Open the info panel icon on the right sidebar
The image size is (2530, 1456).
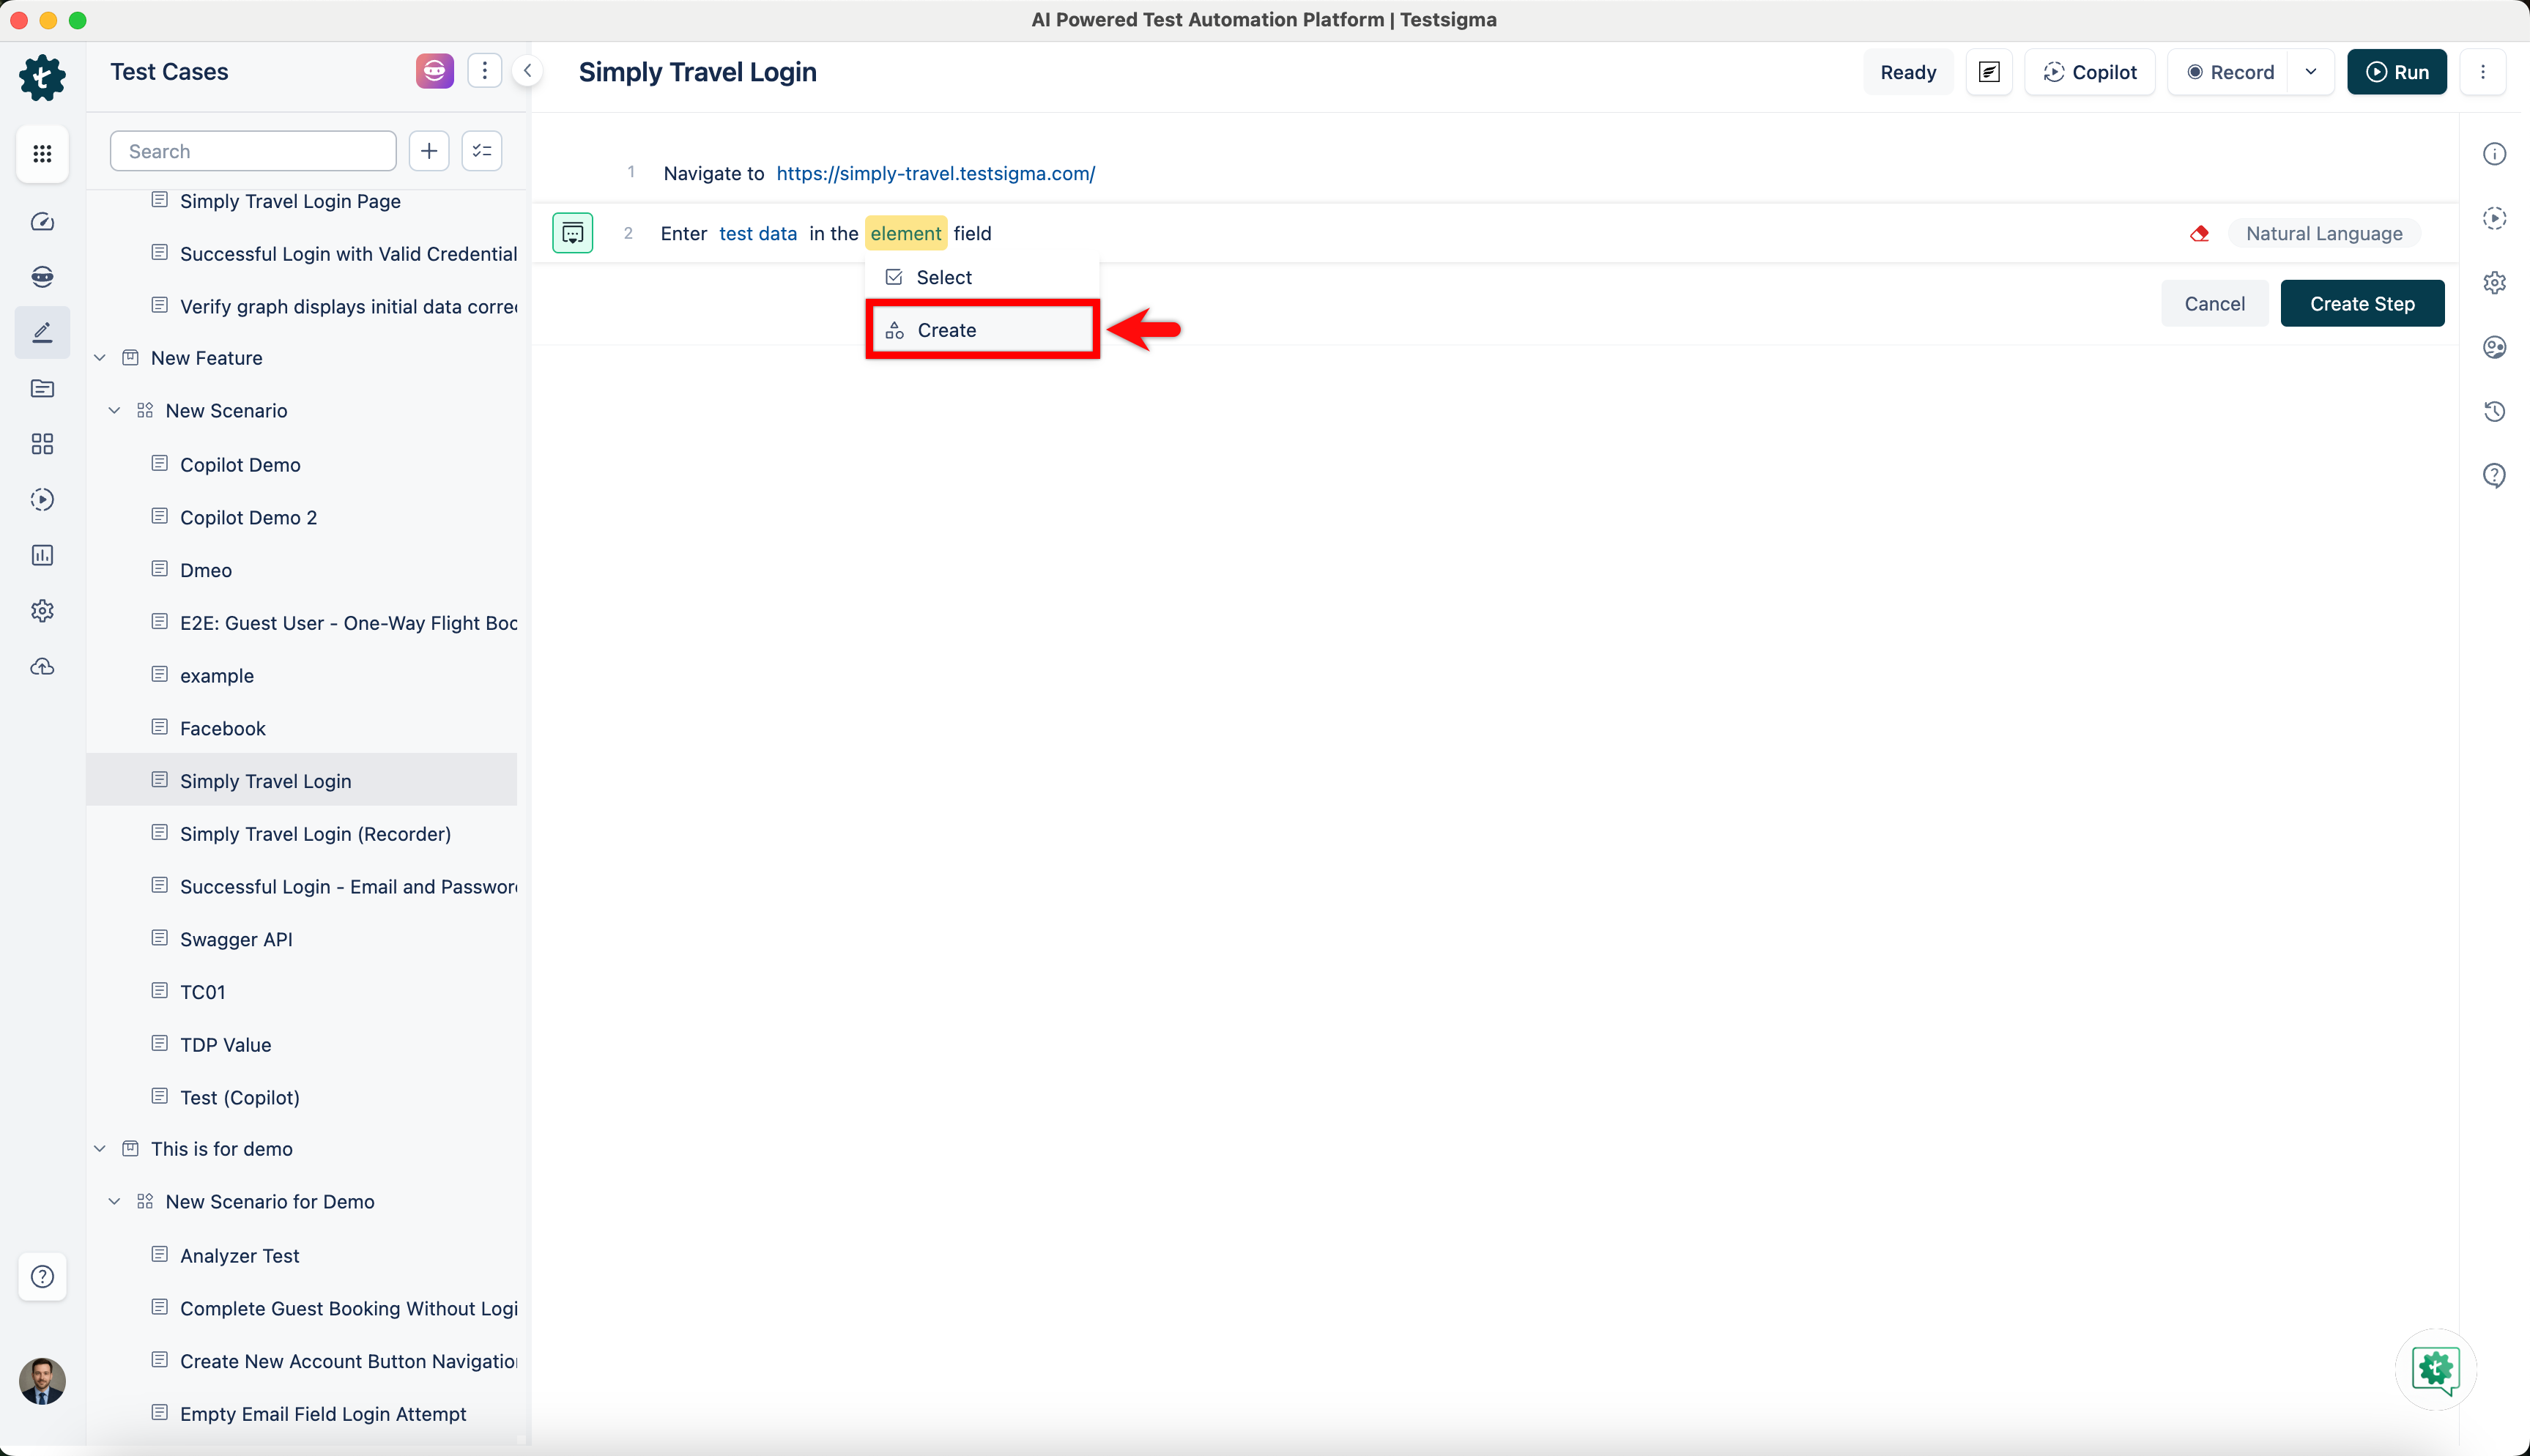(2494, 154)
